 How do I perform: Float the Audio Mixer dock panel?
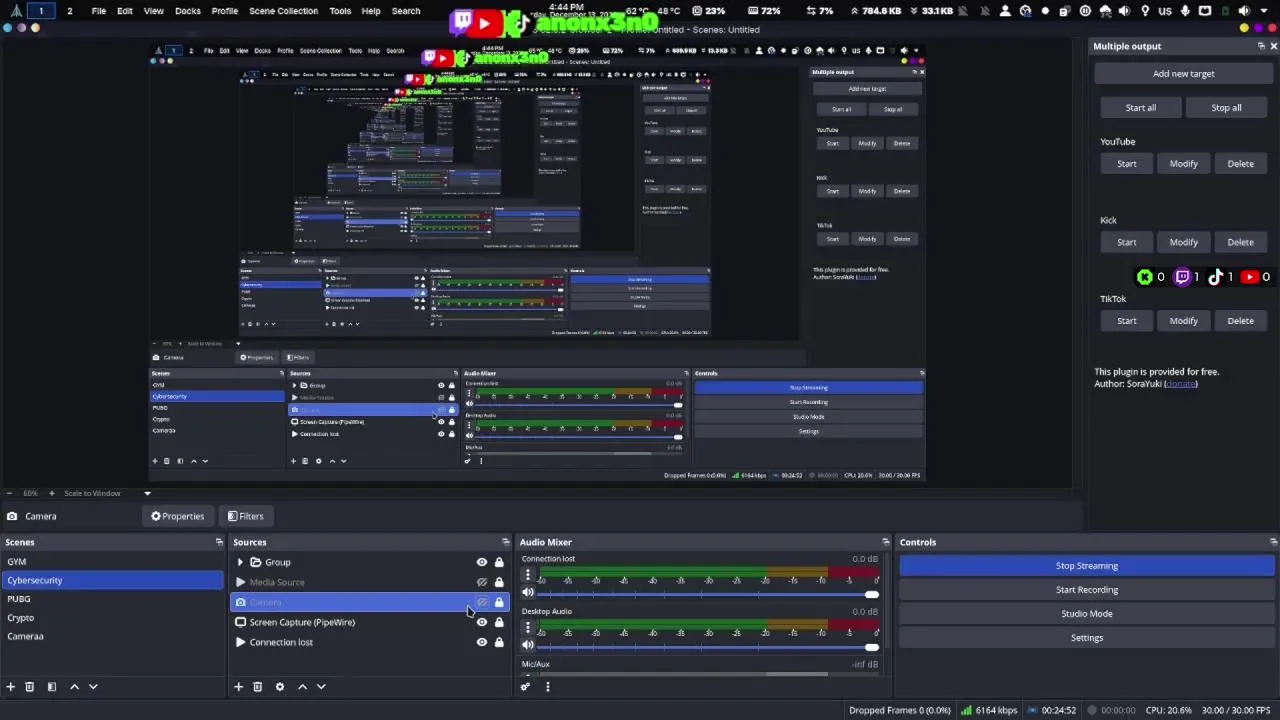[x=885, y=542]
